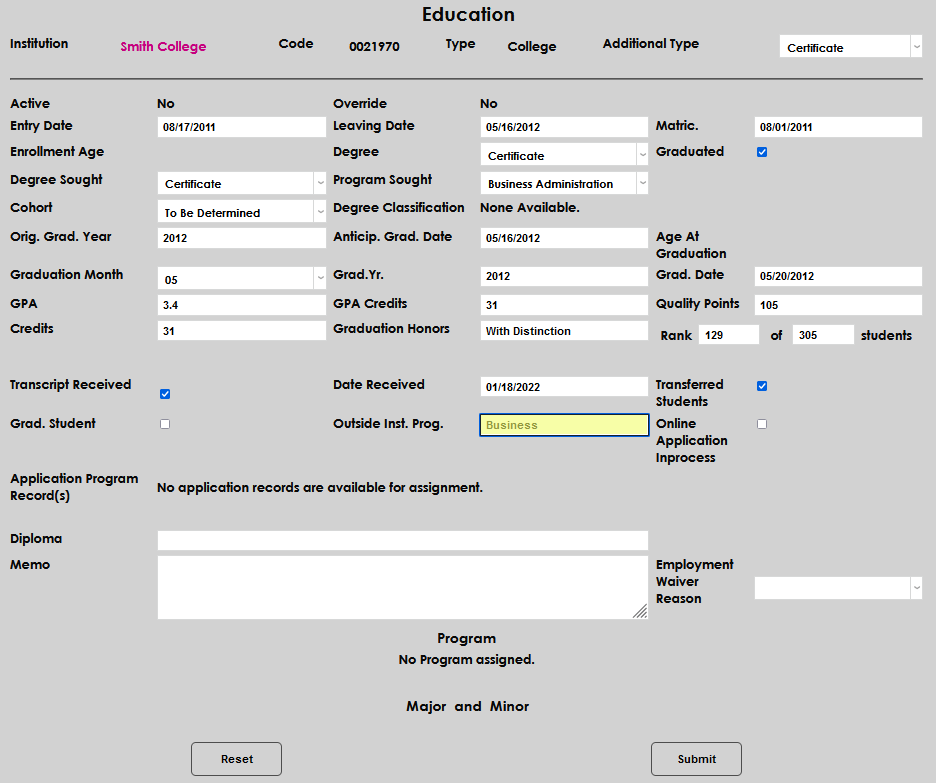This screenshot has height=783, width=936.
Task: Click the Diploma text field
Action: (x=402, y=540)
